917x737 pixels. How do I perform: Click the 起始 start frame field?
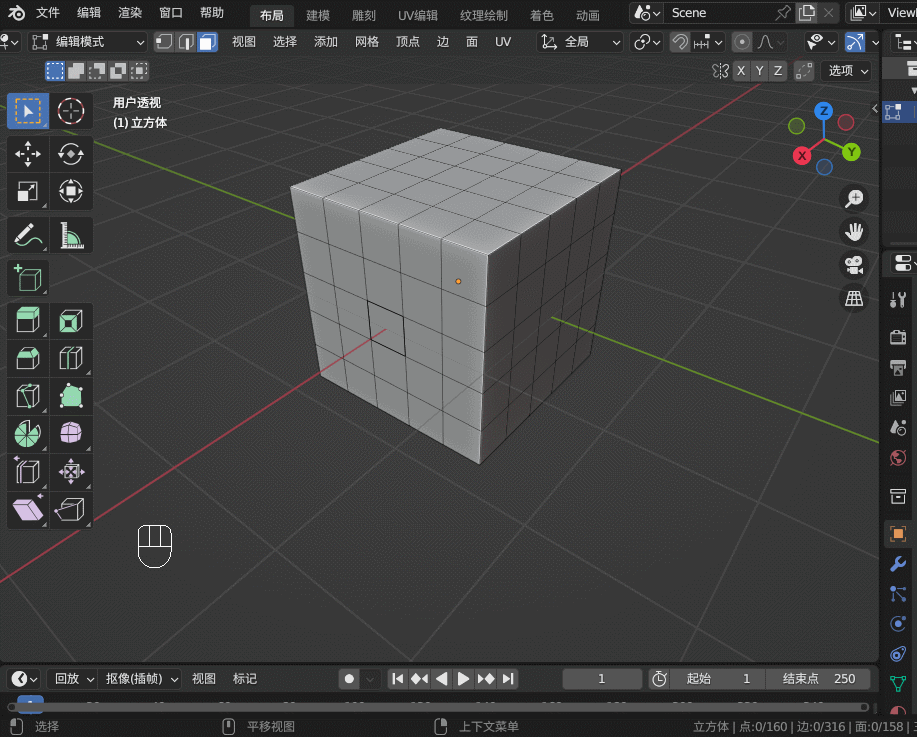(x=718, y=679)
